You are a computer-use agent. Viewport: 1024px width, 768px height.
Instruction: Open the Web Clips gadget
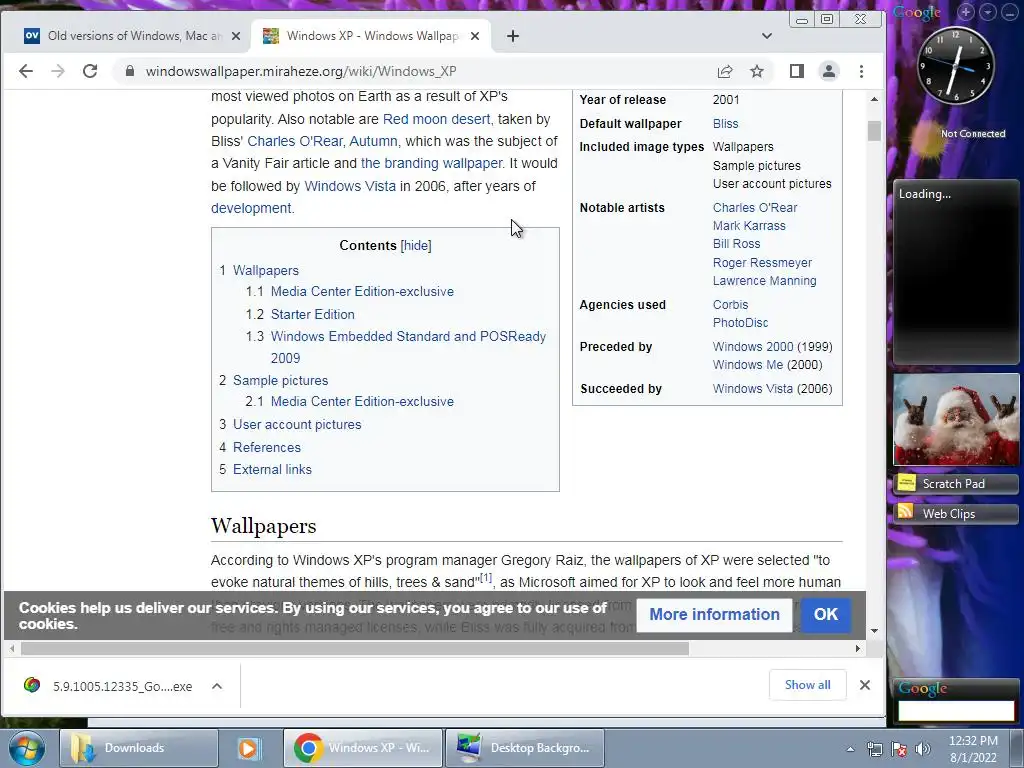pyautogui.click(x=955, y=514)
